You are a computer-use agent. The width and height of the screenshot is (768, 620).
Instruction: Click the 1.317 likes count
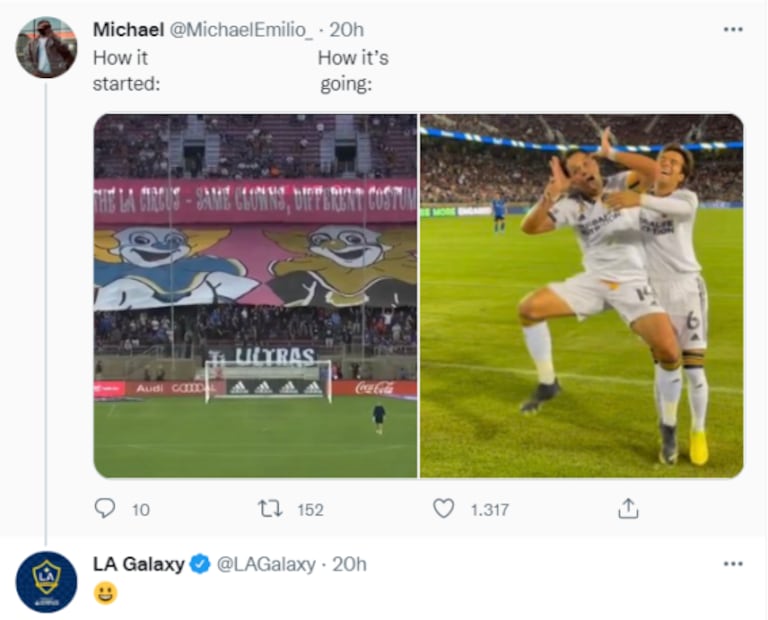(489, 510)
